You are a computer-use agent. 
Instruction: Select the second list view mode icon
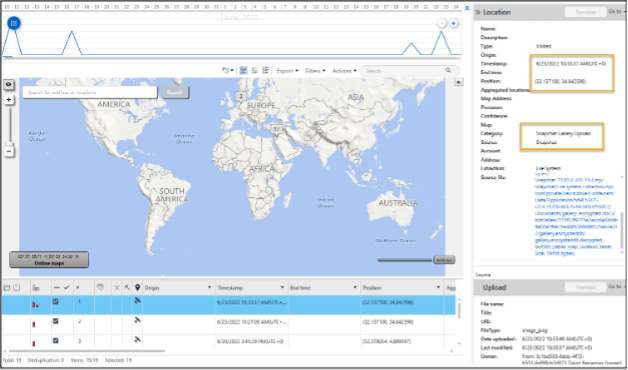(254, 71)
